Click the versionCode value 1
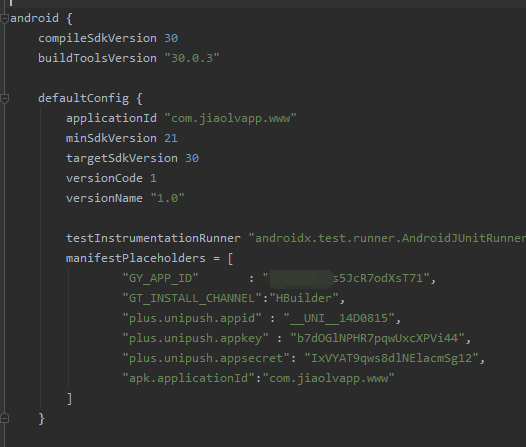Image resolution: width=526 pixels, height=447 pixels. click(x=153, y=178)
